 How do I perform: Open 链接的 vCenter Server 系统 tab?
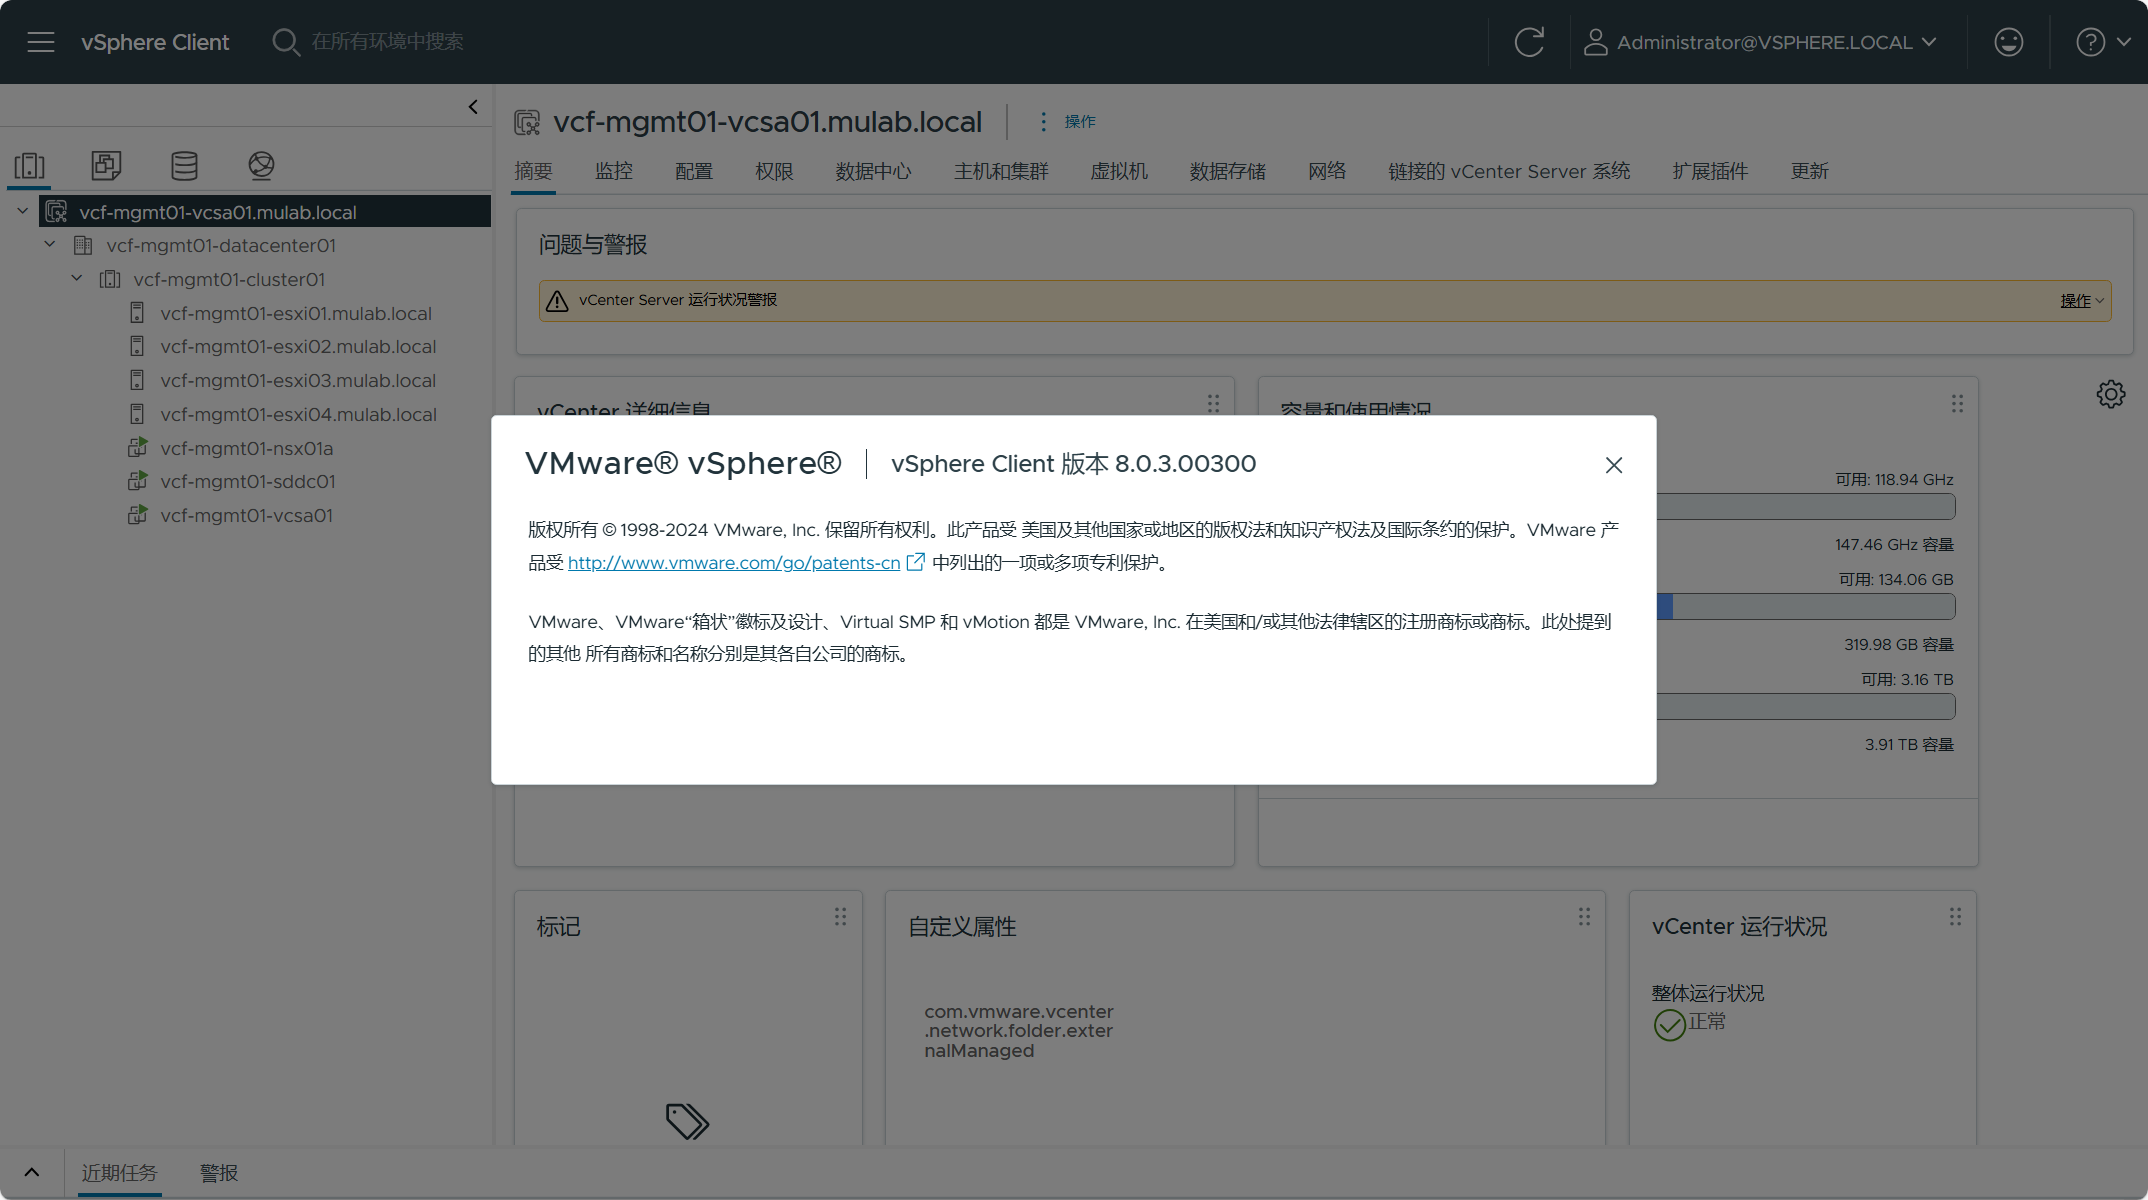click(x=1509, y=171)
